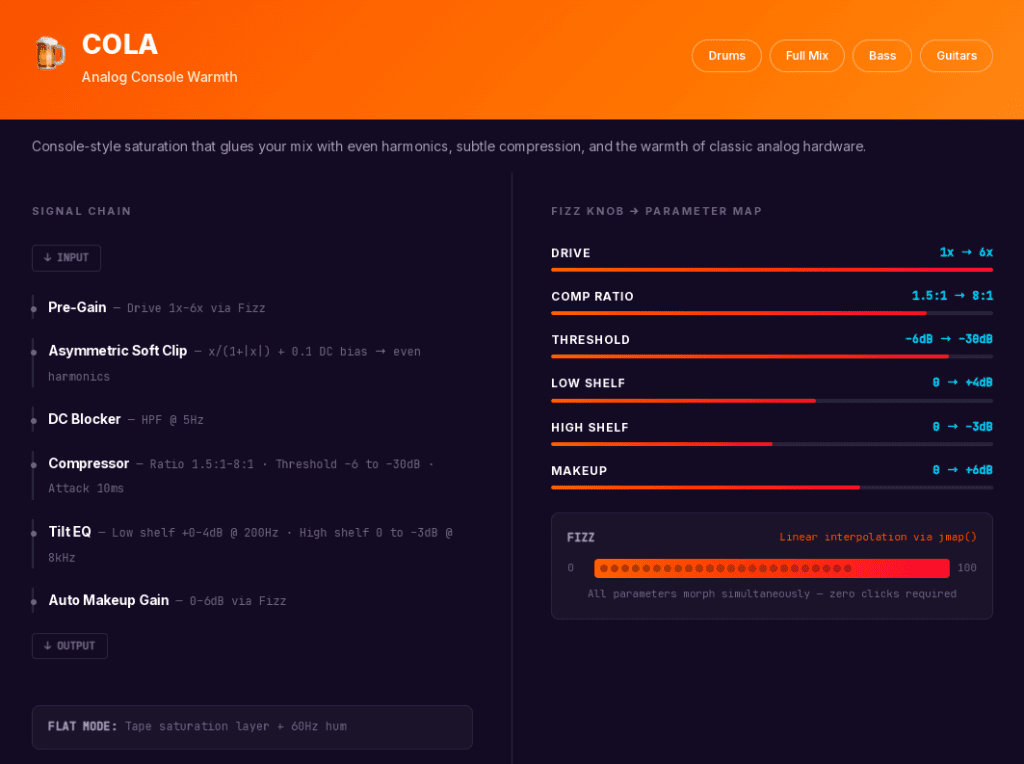Viewport: 1024px width, 764px height.
Task: Select the Asymmetric Soft Clip stage
Action: 118,351
